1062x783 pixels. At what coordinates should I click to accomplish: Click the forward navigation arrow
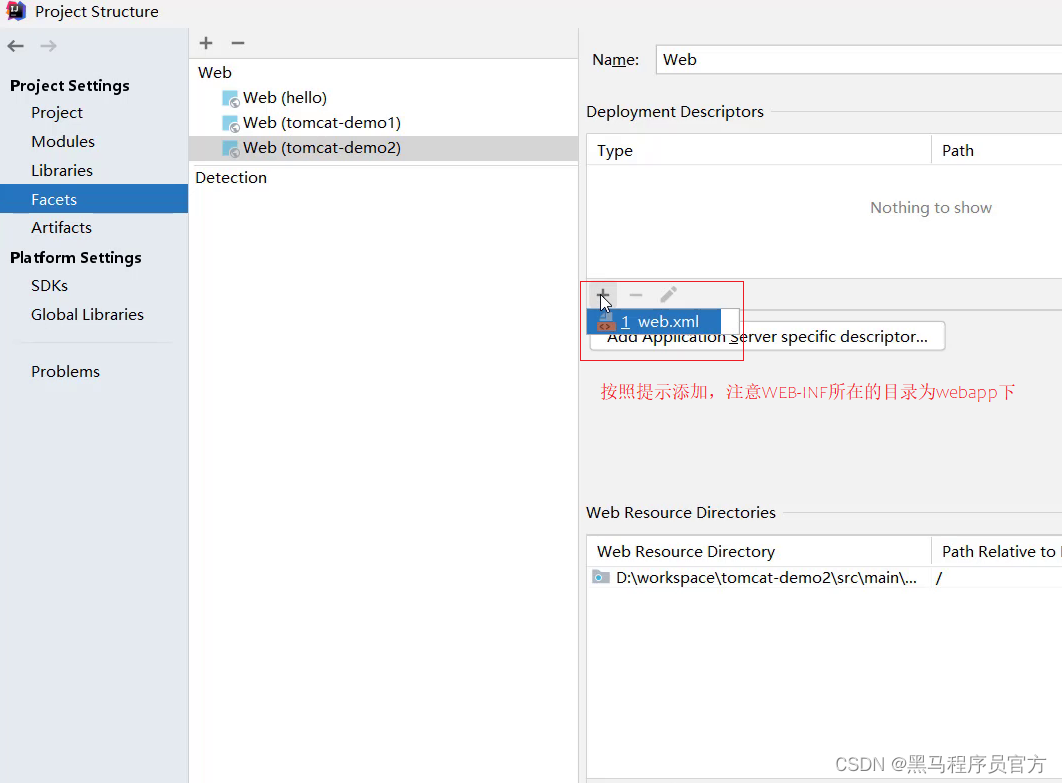48,46
